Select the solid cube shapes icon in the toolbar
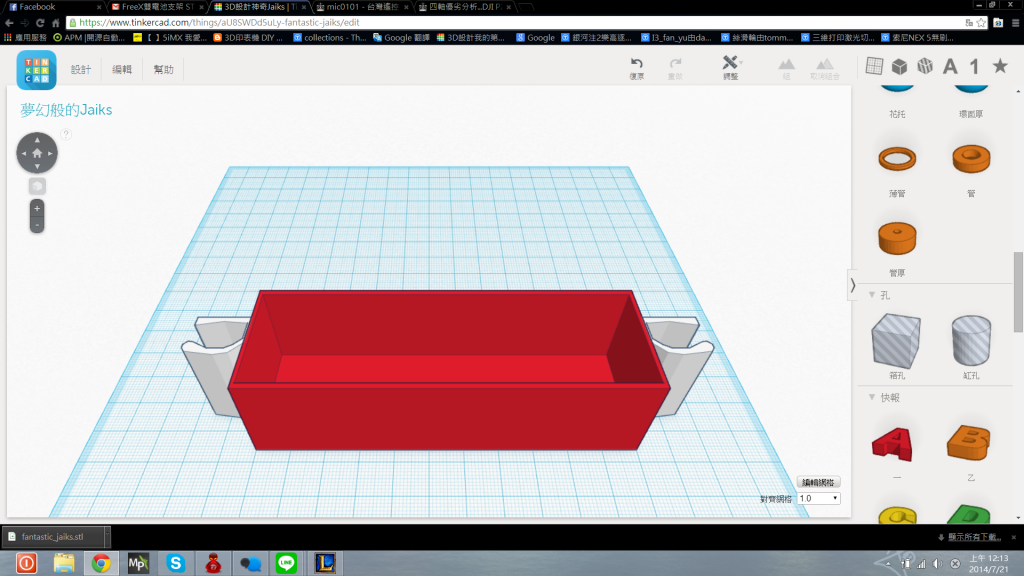This screenshot has height=576, width=1024. pos(899,66)
